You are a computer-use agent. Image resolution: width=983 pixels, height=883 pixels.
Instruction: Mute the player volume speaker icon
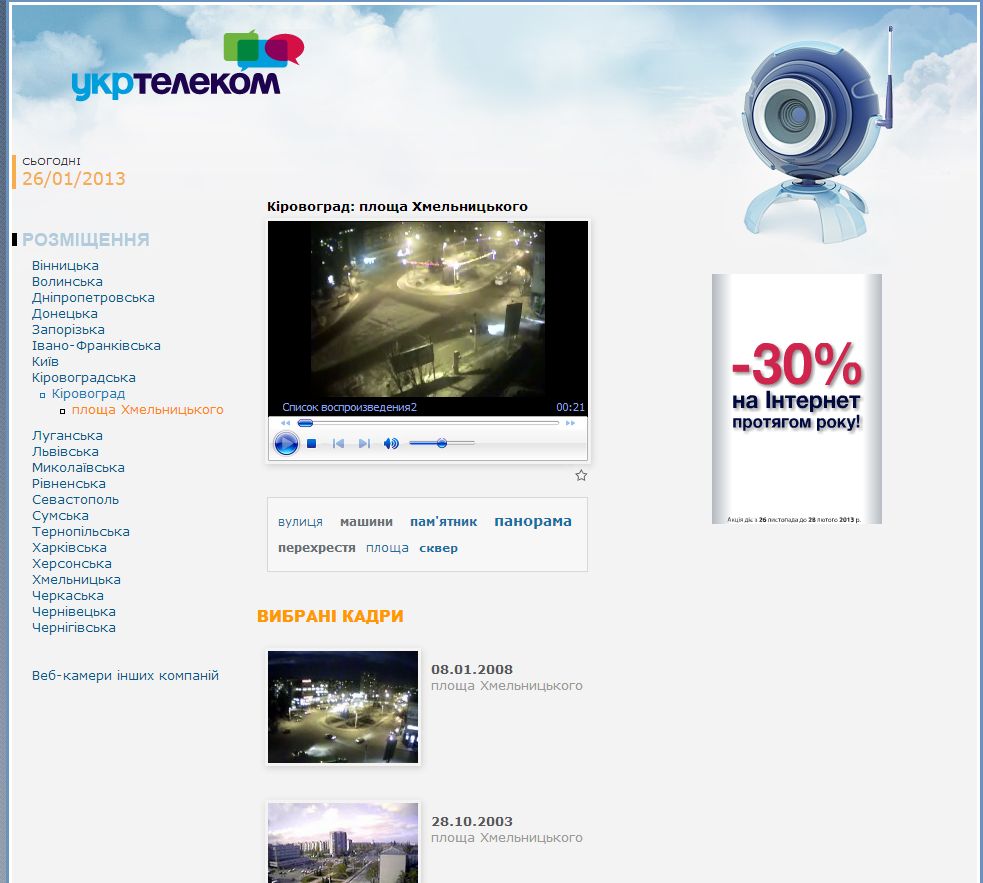click(x=391, y=444)
